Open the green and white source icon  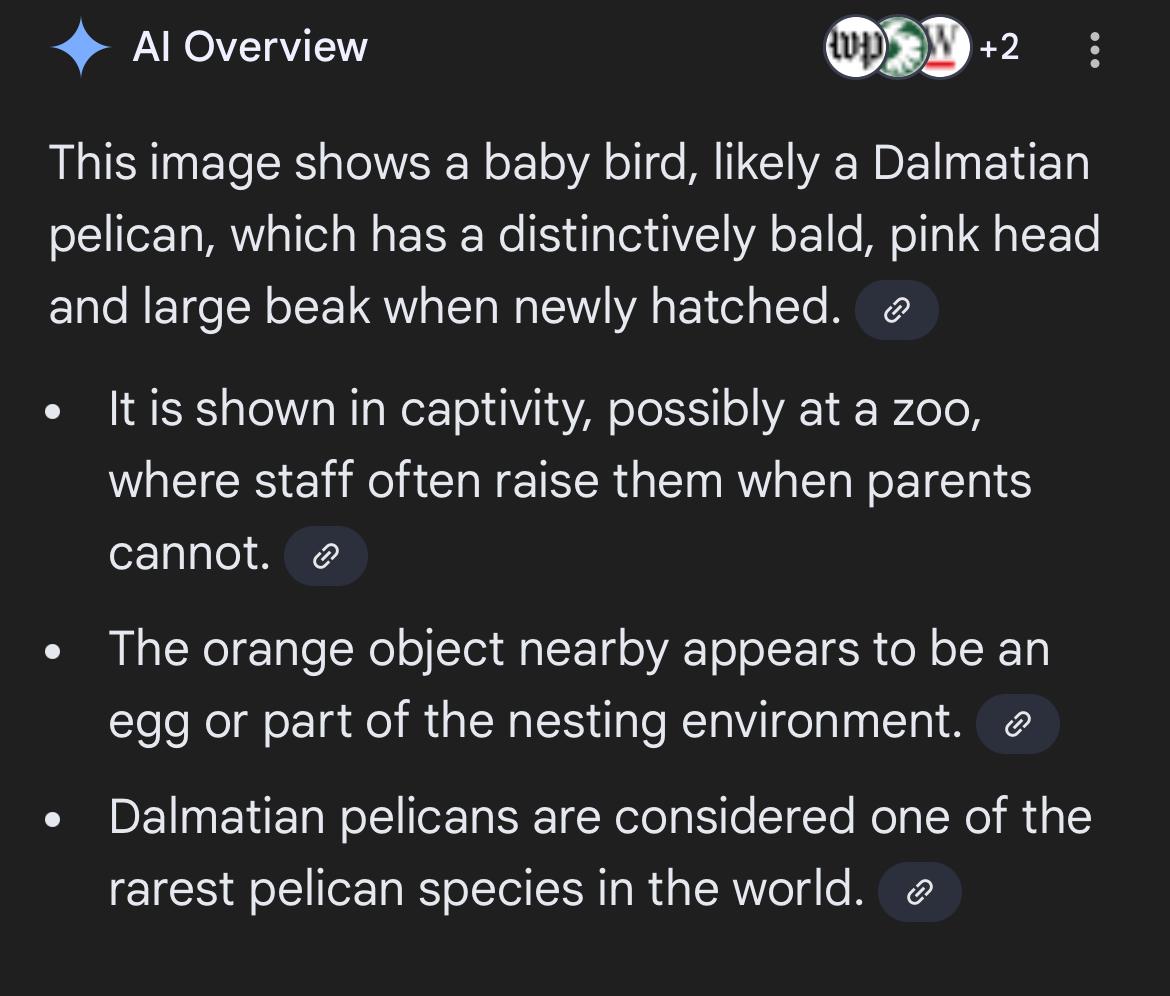click(x=899, y=48)
